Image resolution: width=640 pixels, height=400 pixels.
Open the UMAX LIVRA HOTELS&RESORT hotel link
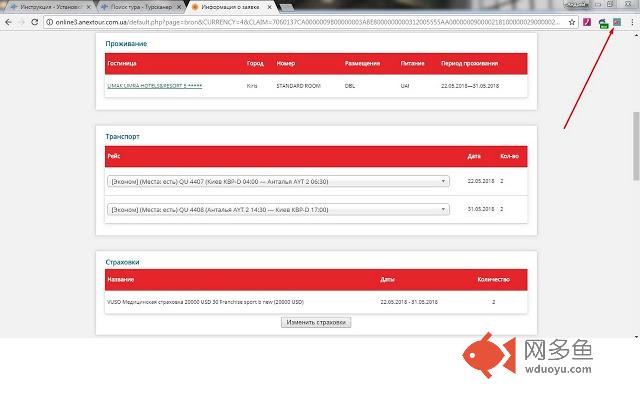[x=155, y=86]
